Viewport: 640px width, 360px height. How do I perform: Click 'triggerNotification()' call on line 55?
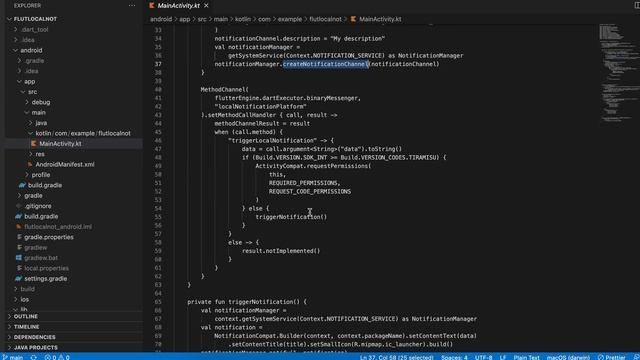(x=291, y=217)
